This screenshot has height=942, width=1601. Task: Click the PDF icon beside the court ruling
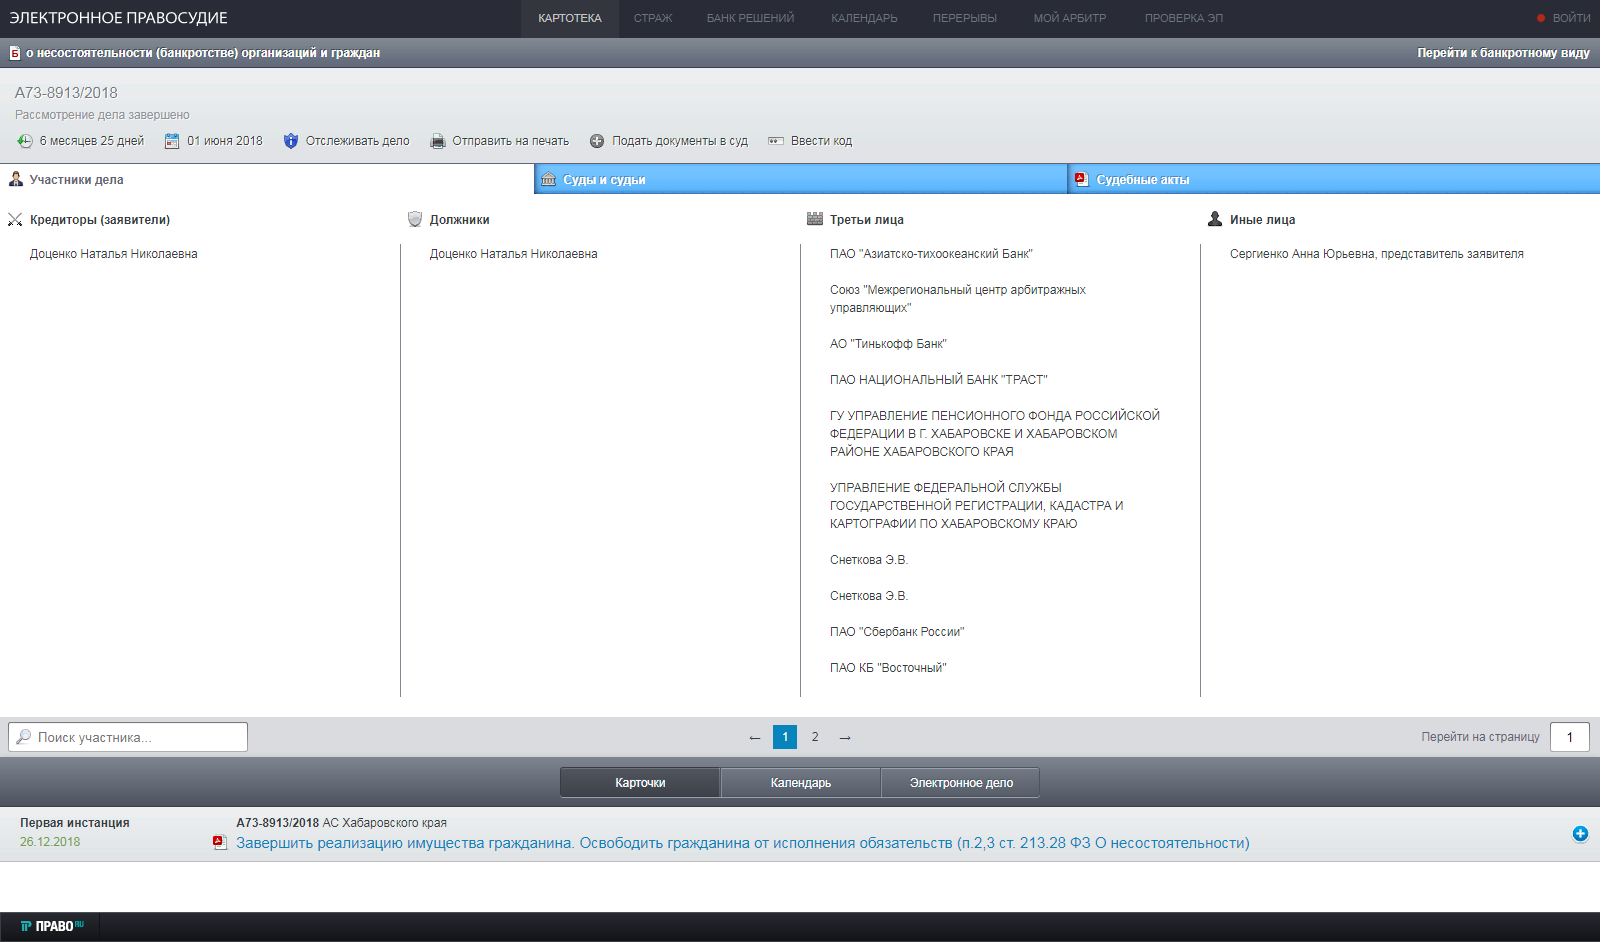[220, 843]
